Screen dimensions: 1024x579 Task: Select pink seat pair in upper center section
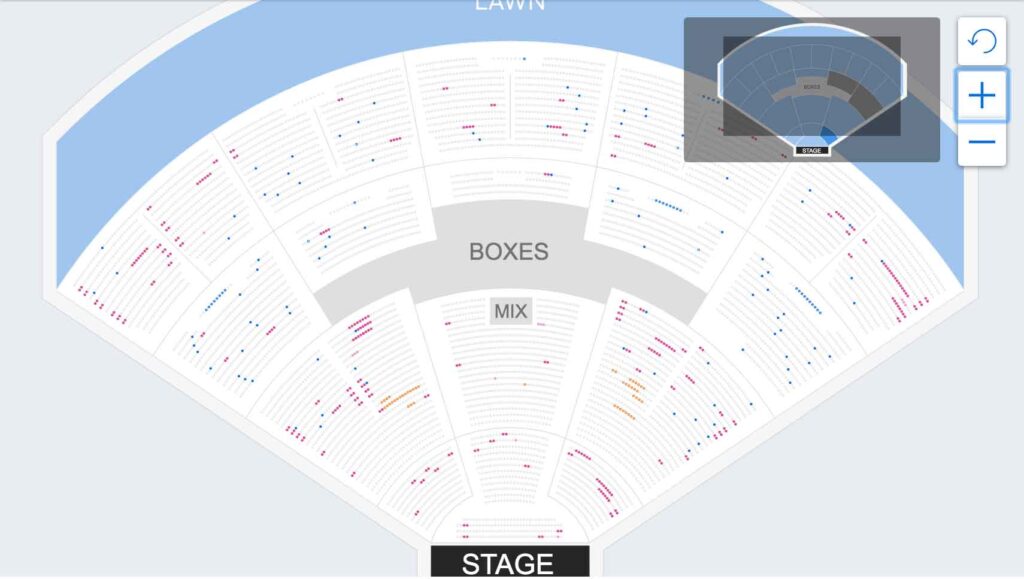[468, 127]
